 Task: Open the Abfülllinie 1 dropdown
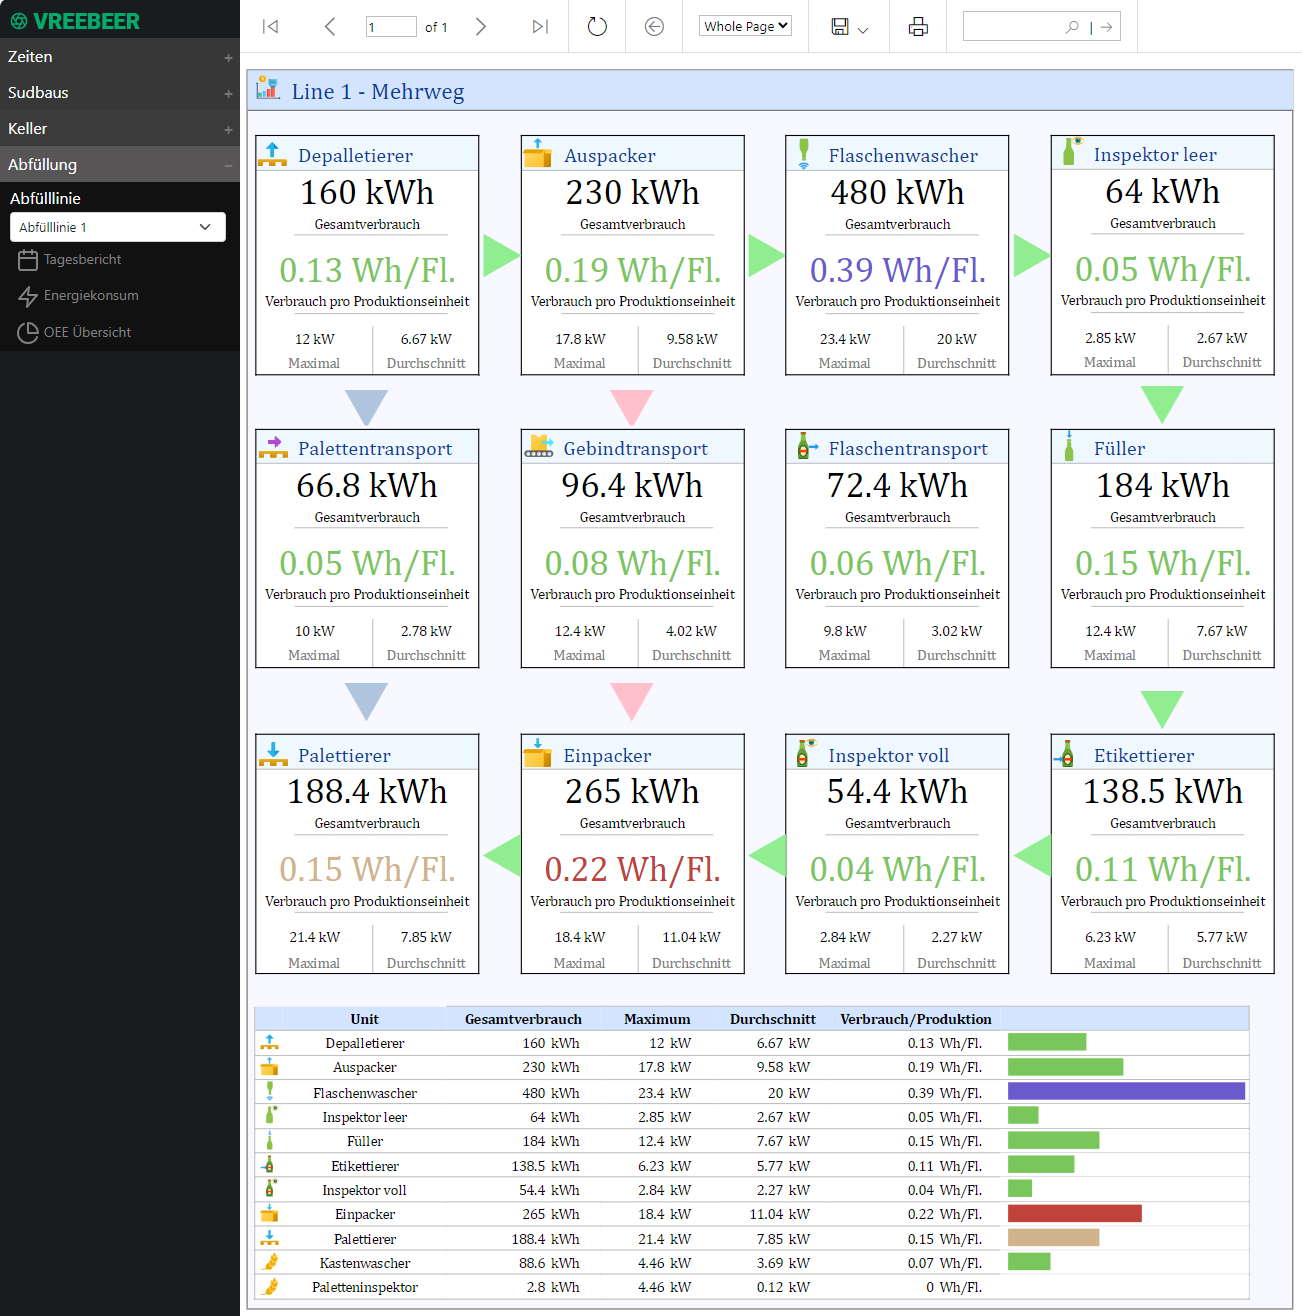[x=118, y=227]
